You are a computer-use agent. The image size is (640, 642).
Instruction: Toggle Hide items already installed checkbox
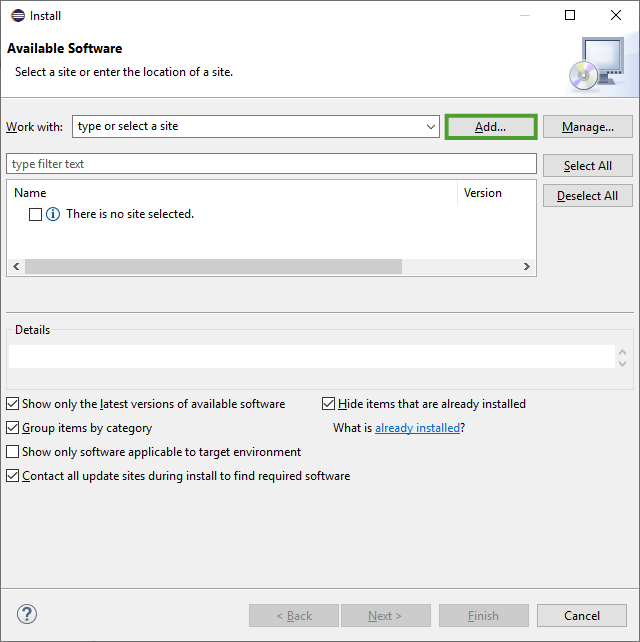point(329,404)
